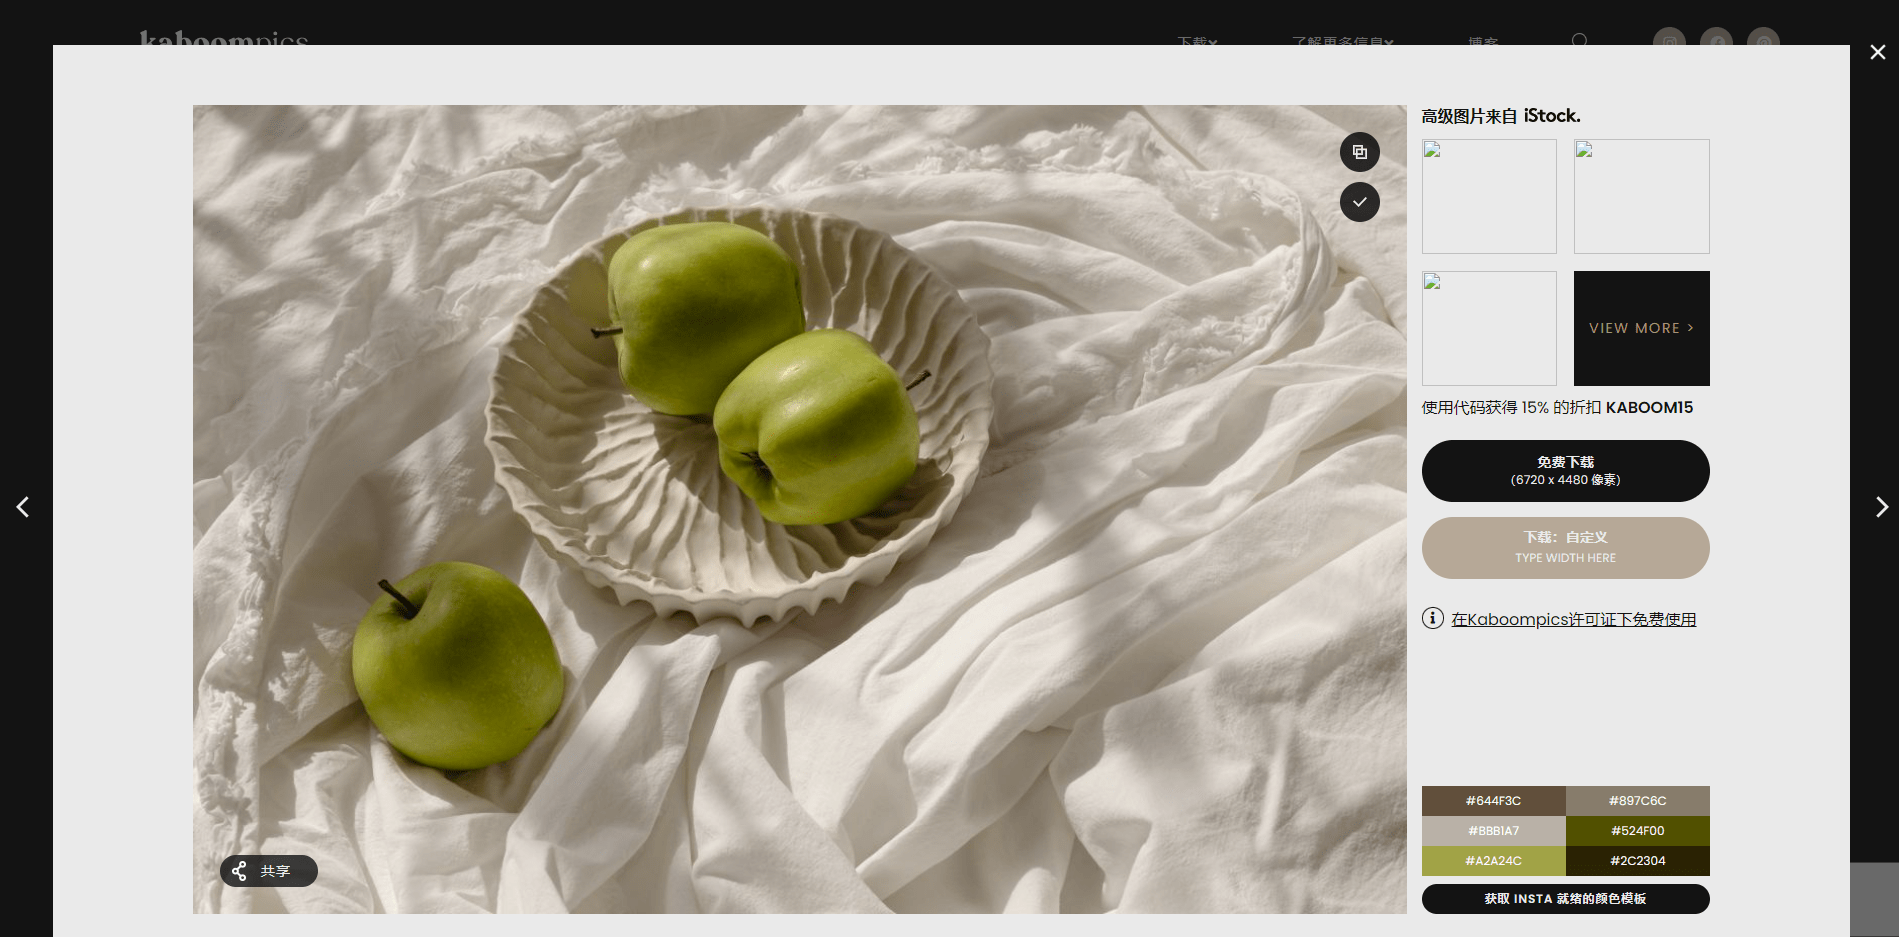Click the iStock link in the heading
This screenshot has width=1899, height=937.
[1551, 116]
